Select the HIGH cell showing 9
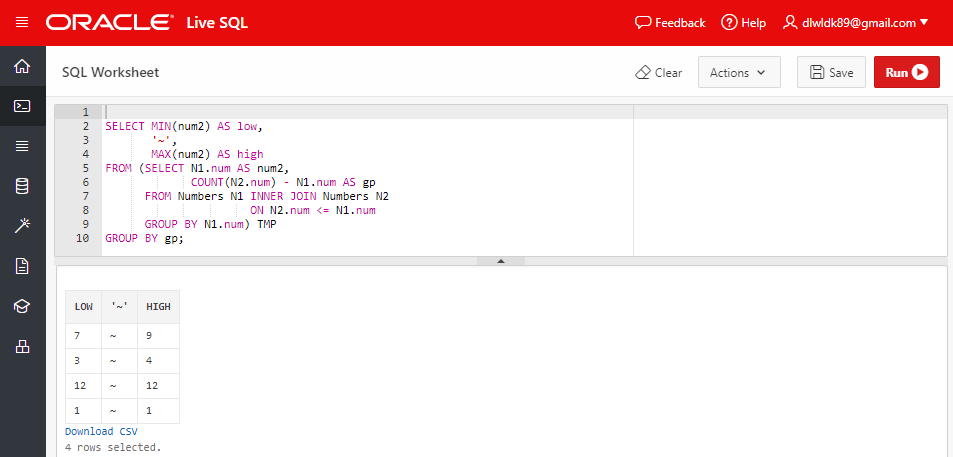Image resolution: width=953 pixels, height=457 pixels. [159, 335]
